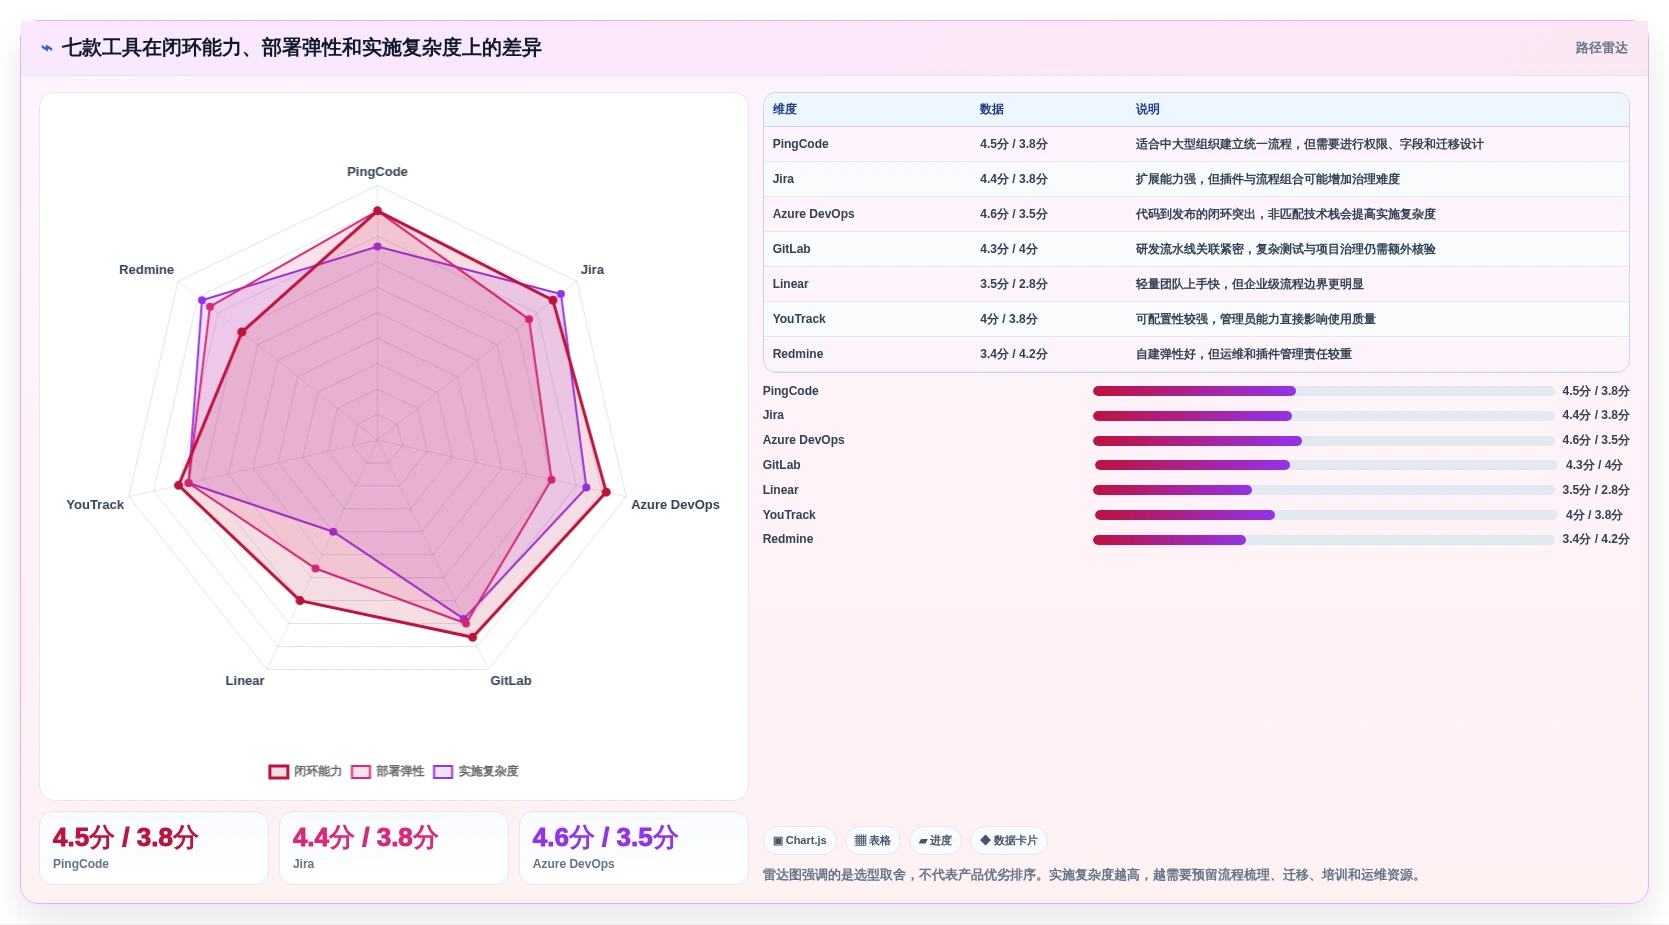Toggle the 实施复杂度 legend series
The height and width of the screenshot is (925, 1669).
click(x=476, y=771)
